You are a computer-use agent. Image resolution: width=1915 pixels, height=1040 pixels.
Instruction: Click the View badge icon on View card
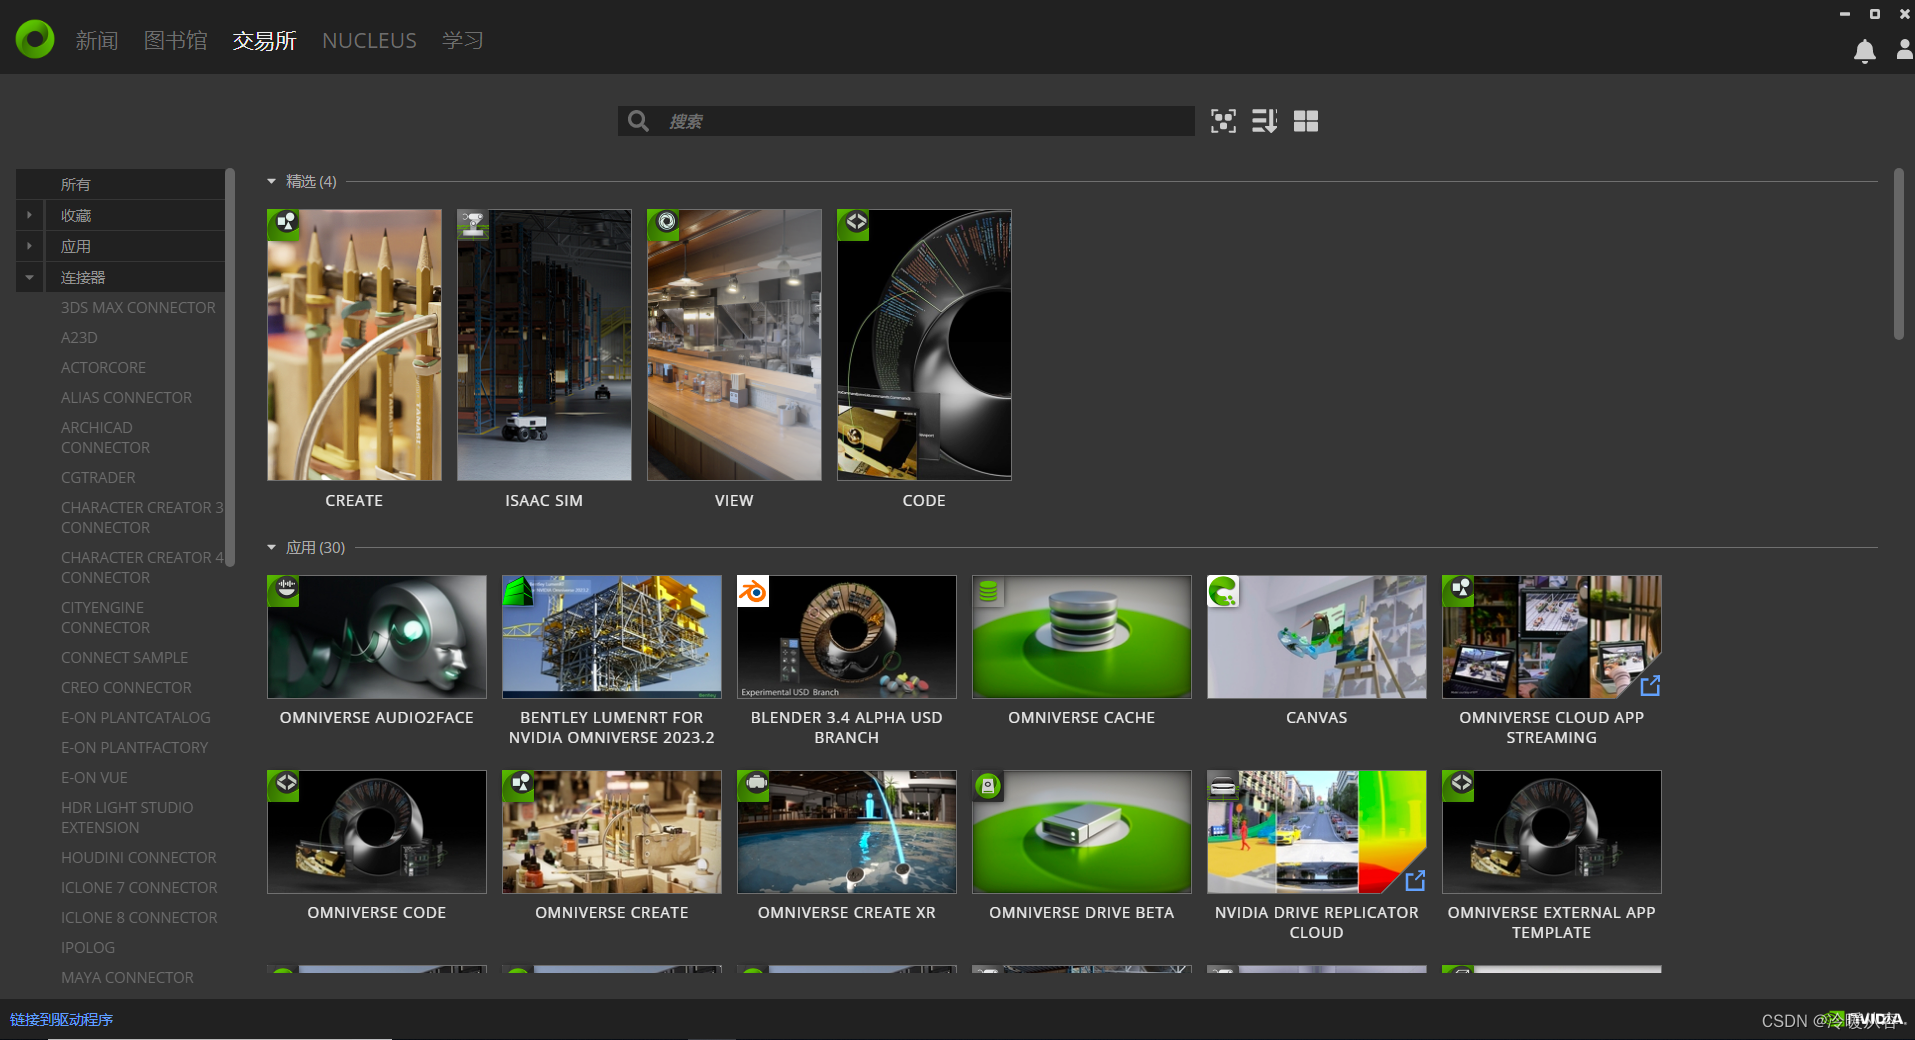click(664, 225)
